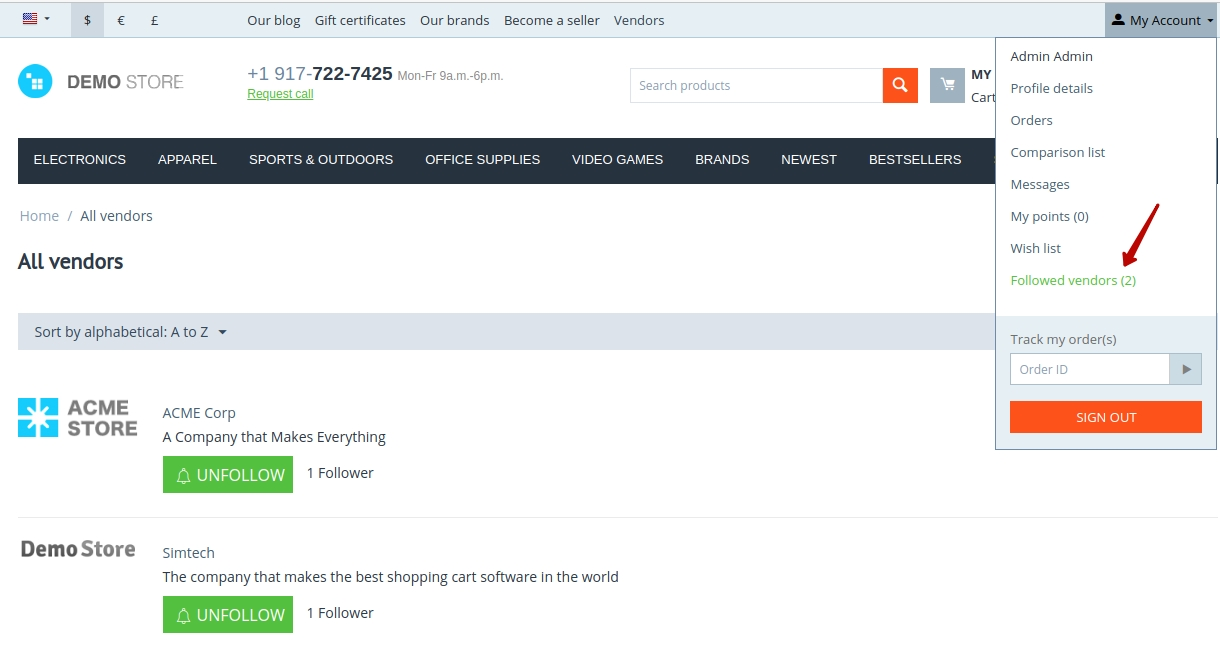Image resolution: width=1220 pixels, height=653 pixels.
Task: Click the Demo Store logo icon
Action: point(35,81)
